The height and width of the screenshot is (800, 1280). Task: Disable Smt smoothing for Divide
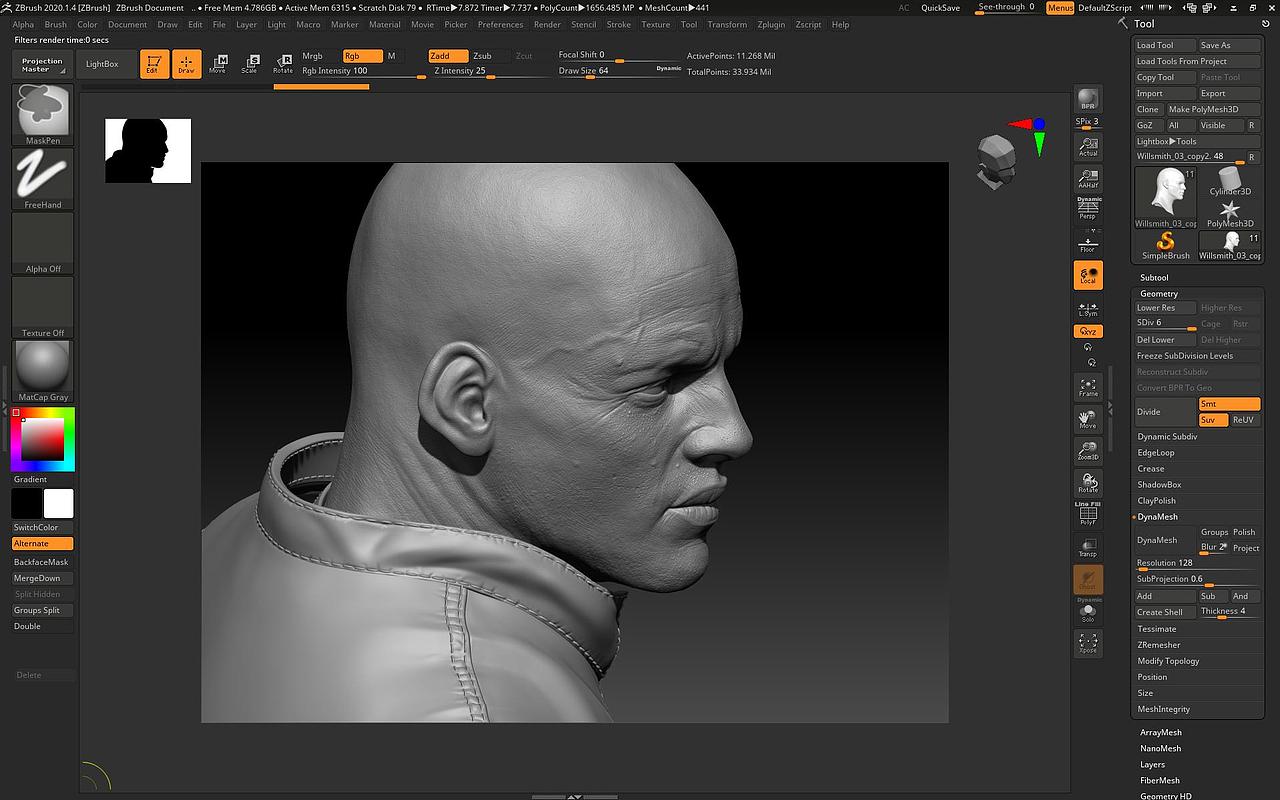(x=1229, y=404)
